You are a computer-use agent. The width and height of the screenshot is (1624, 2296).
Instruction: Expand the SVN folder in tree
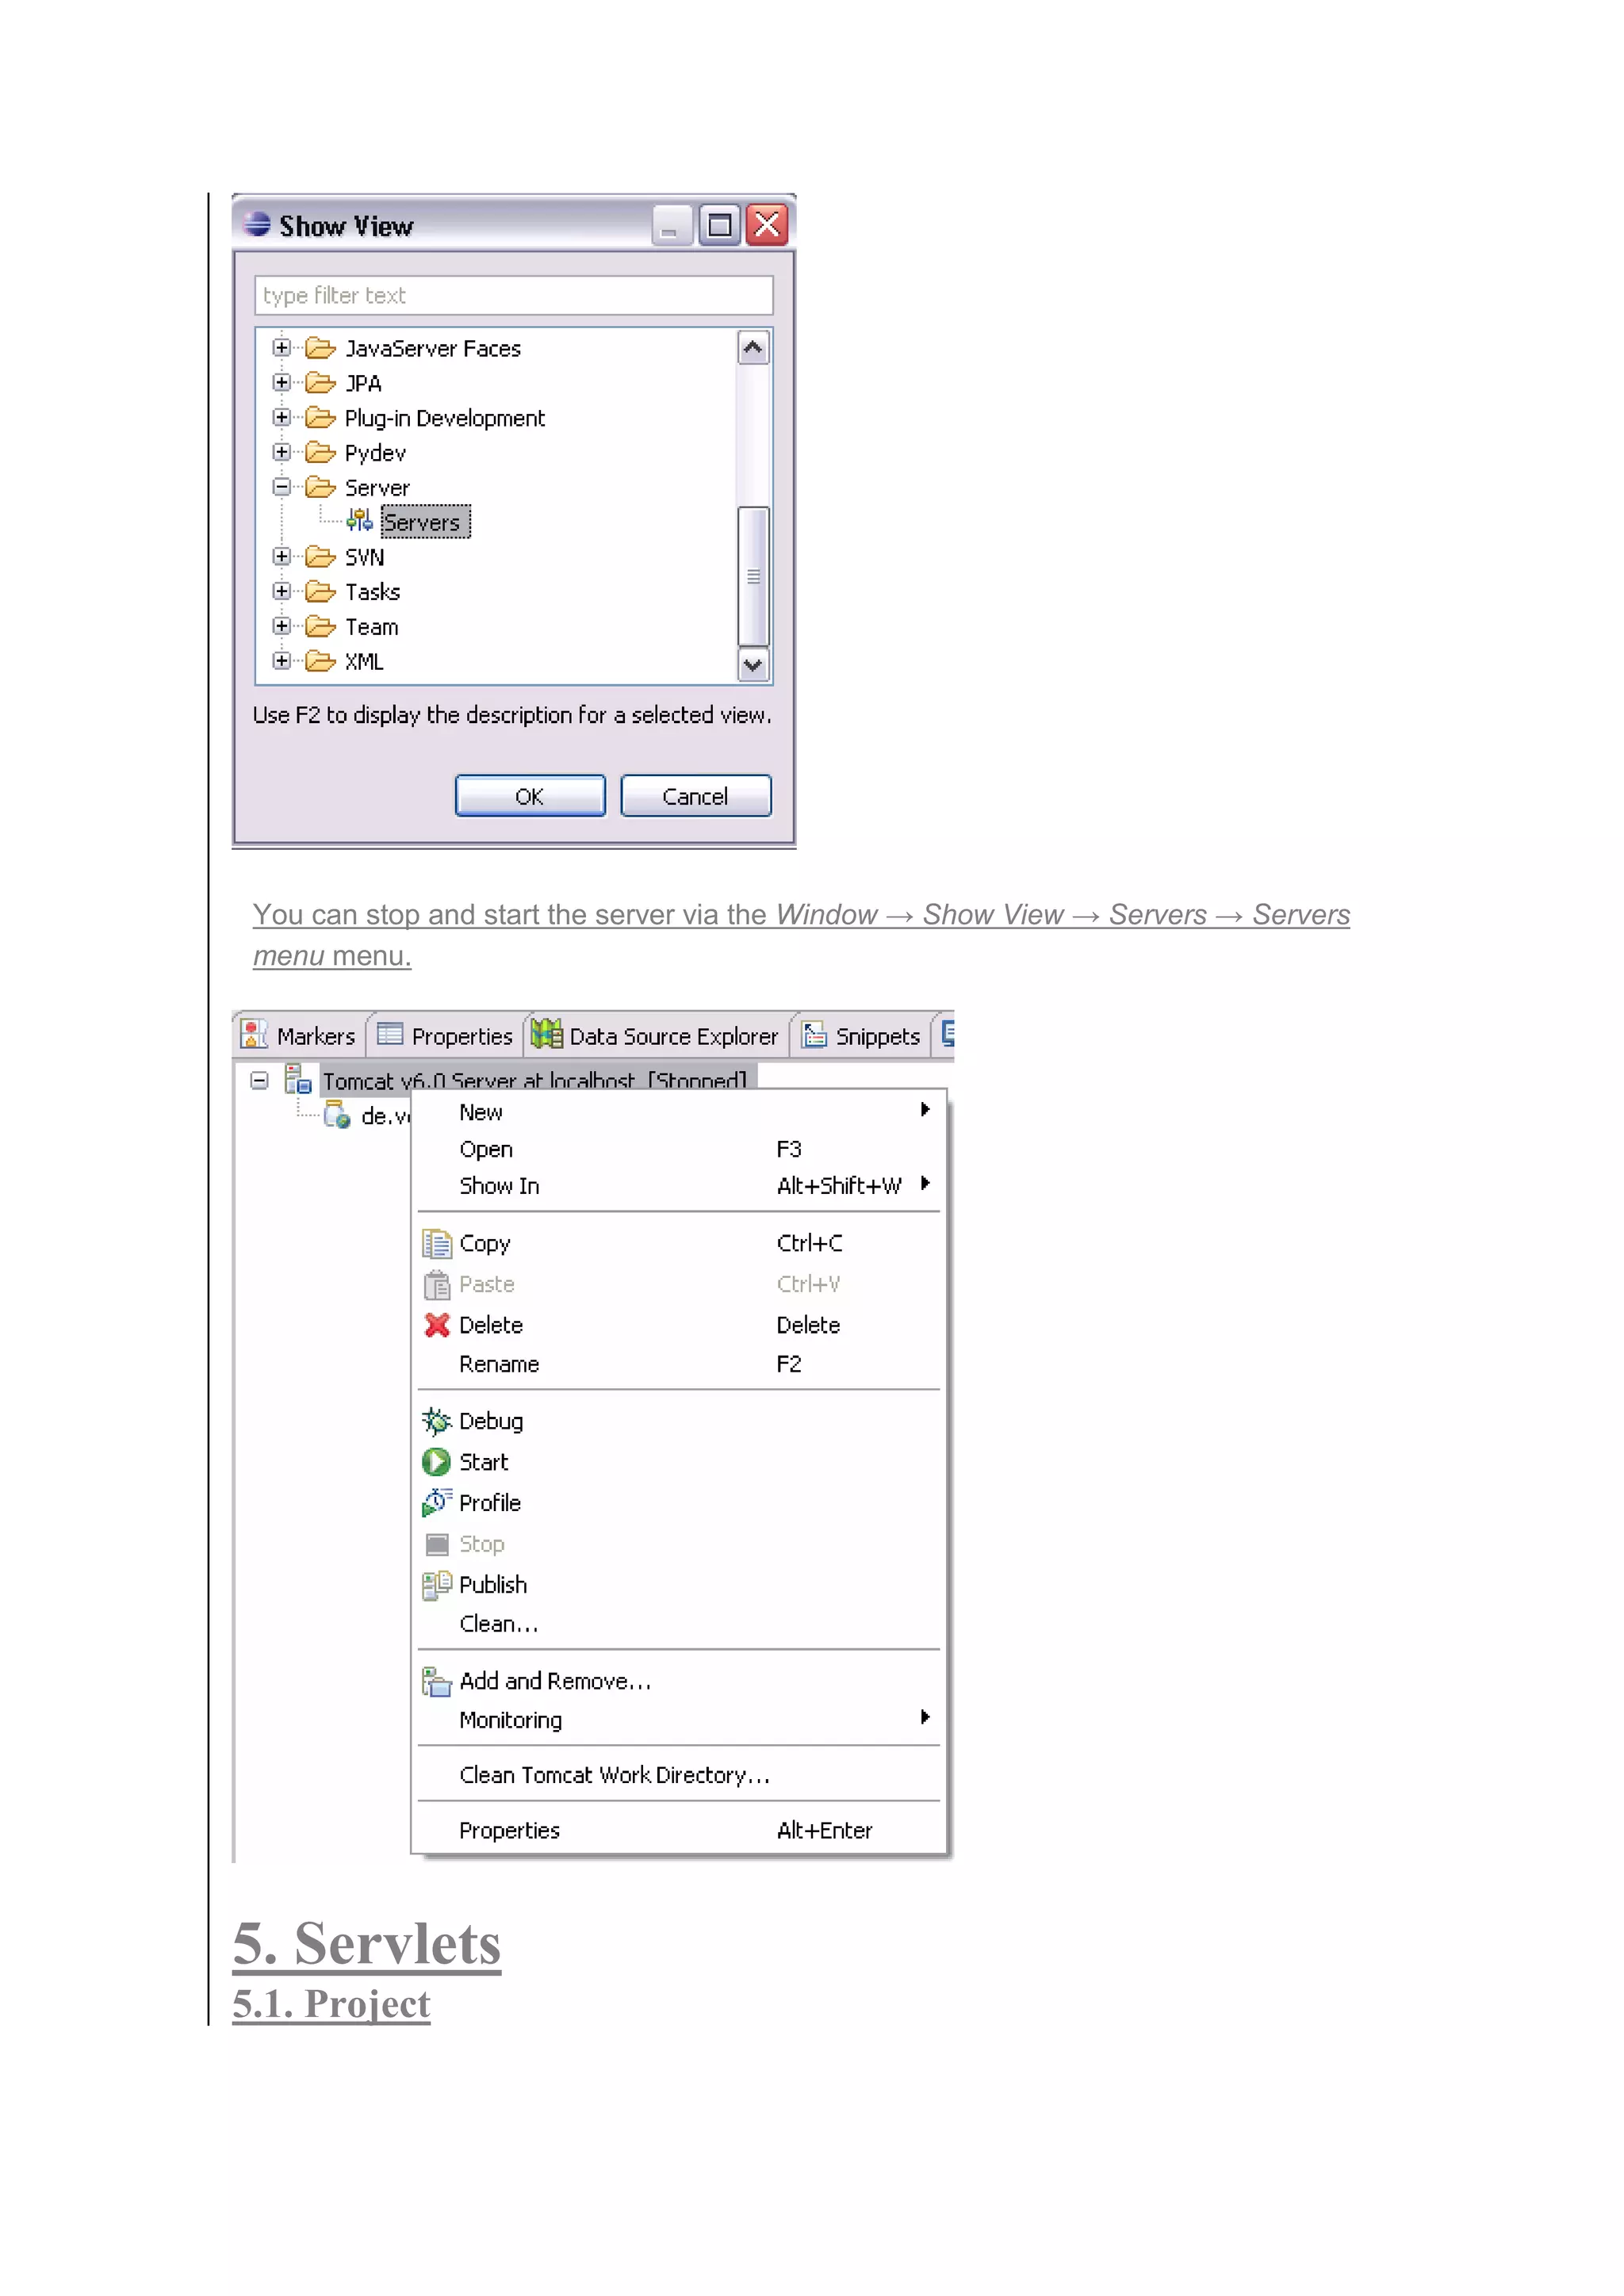tap(282, 556)
